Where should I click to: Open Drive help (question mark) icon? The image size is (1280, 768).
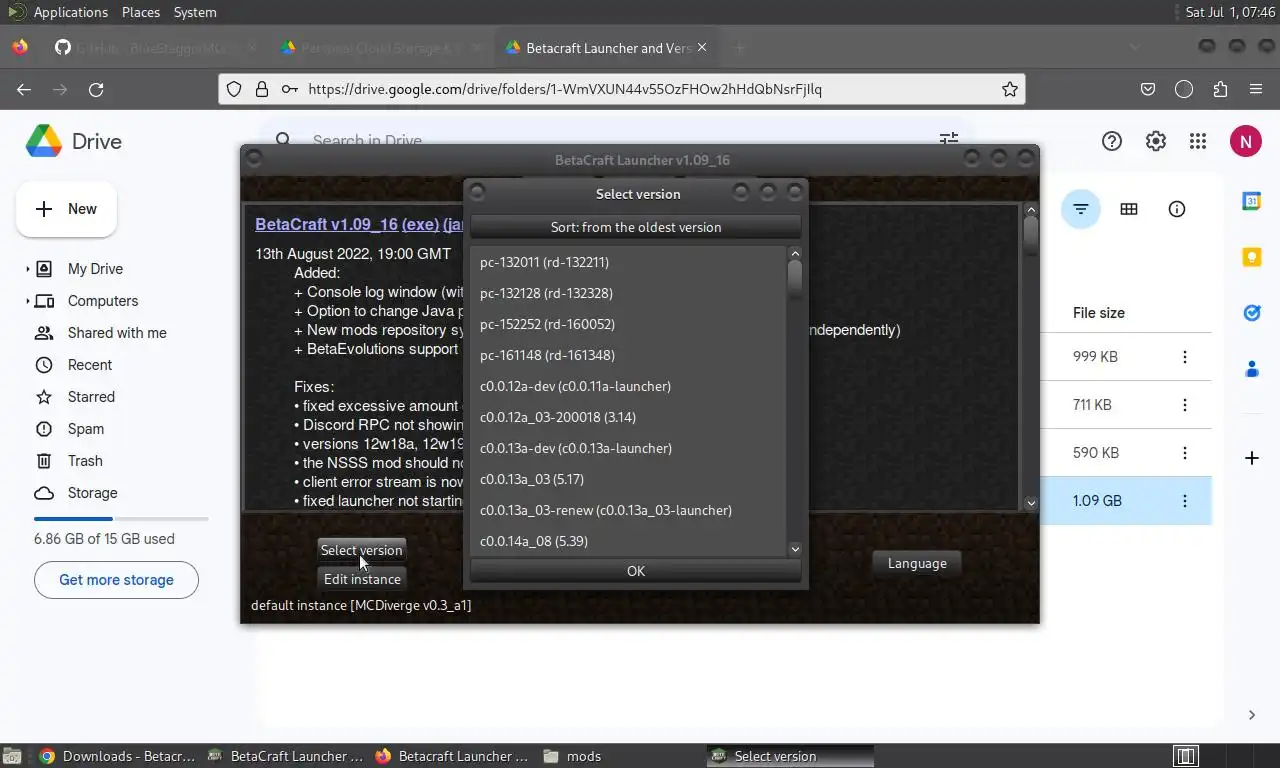[x=1112, y=141]
